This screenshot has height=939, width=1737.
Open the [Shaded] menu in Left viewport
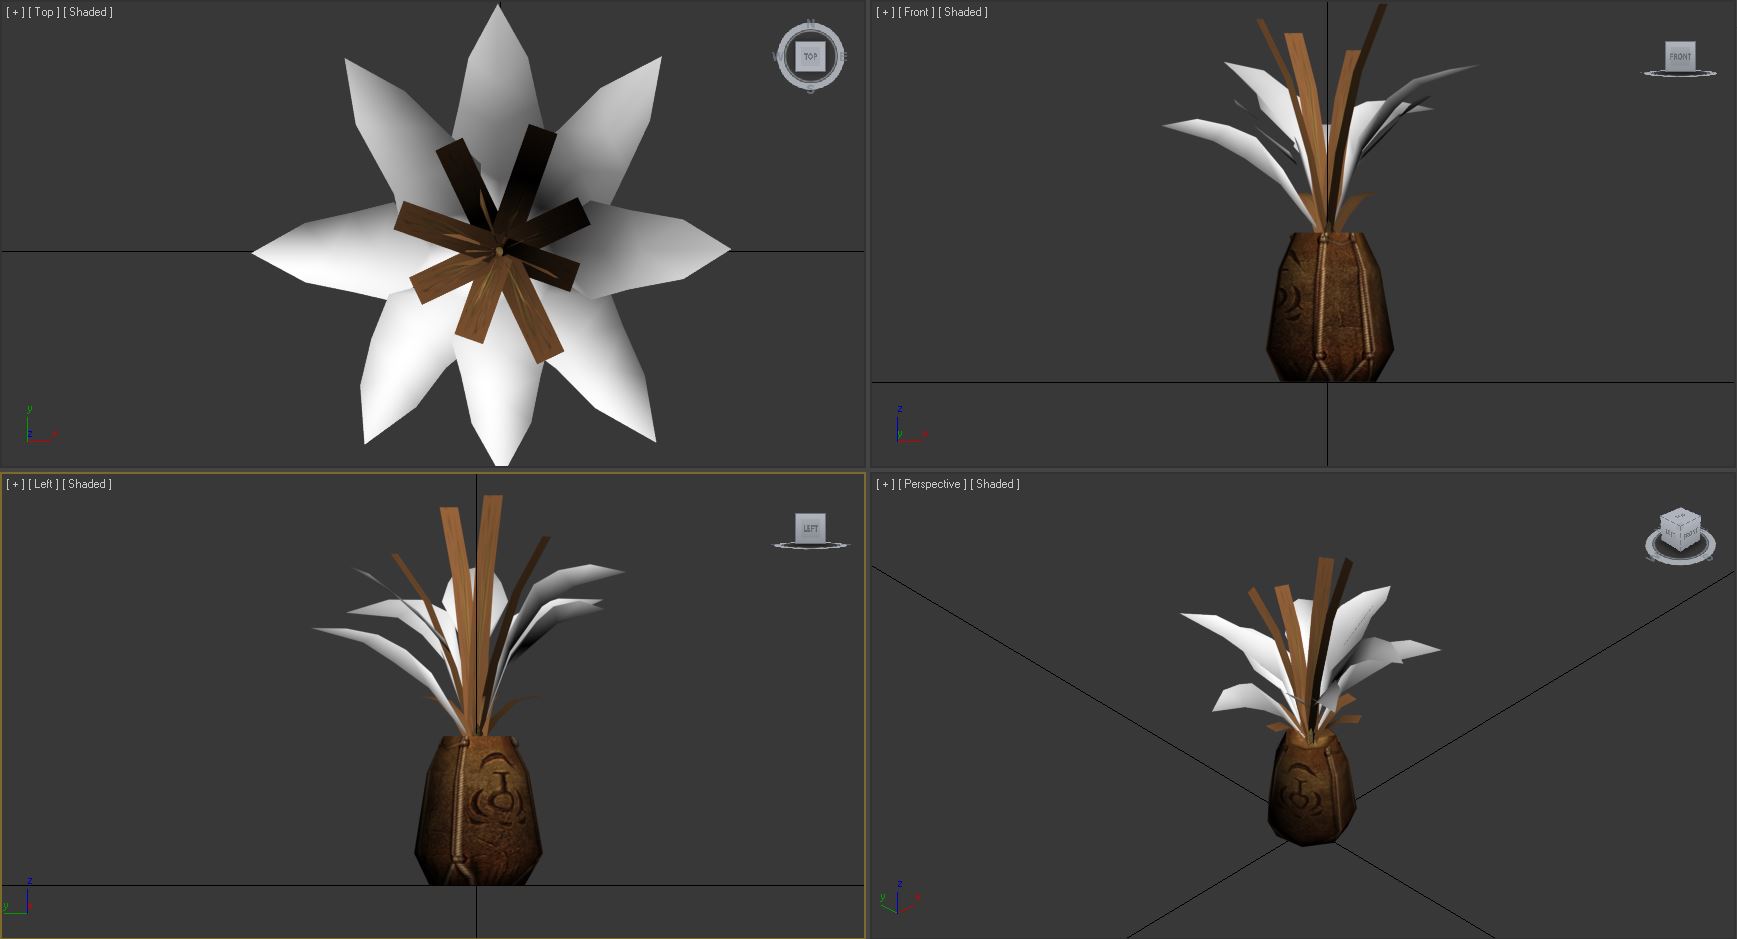tap(87, 484)
